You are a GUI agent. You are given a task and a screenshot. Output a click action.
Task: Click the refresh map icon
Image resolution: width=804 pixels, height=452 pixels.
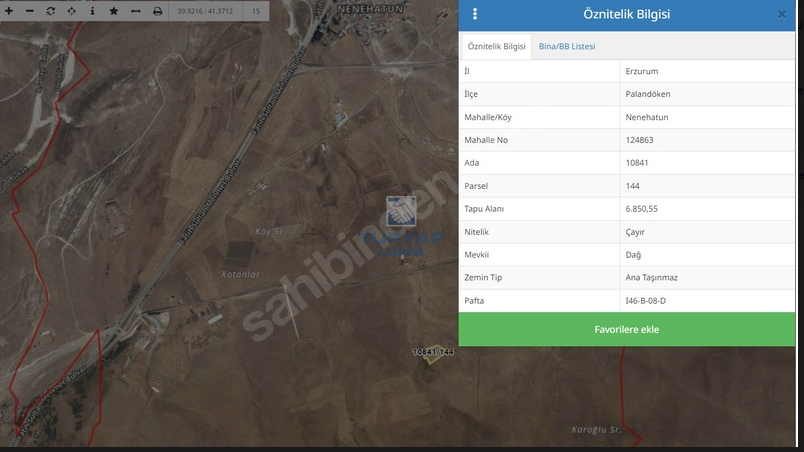pos(50,11)
